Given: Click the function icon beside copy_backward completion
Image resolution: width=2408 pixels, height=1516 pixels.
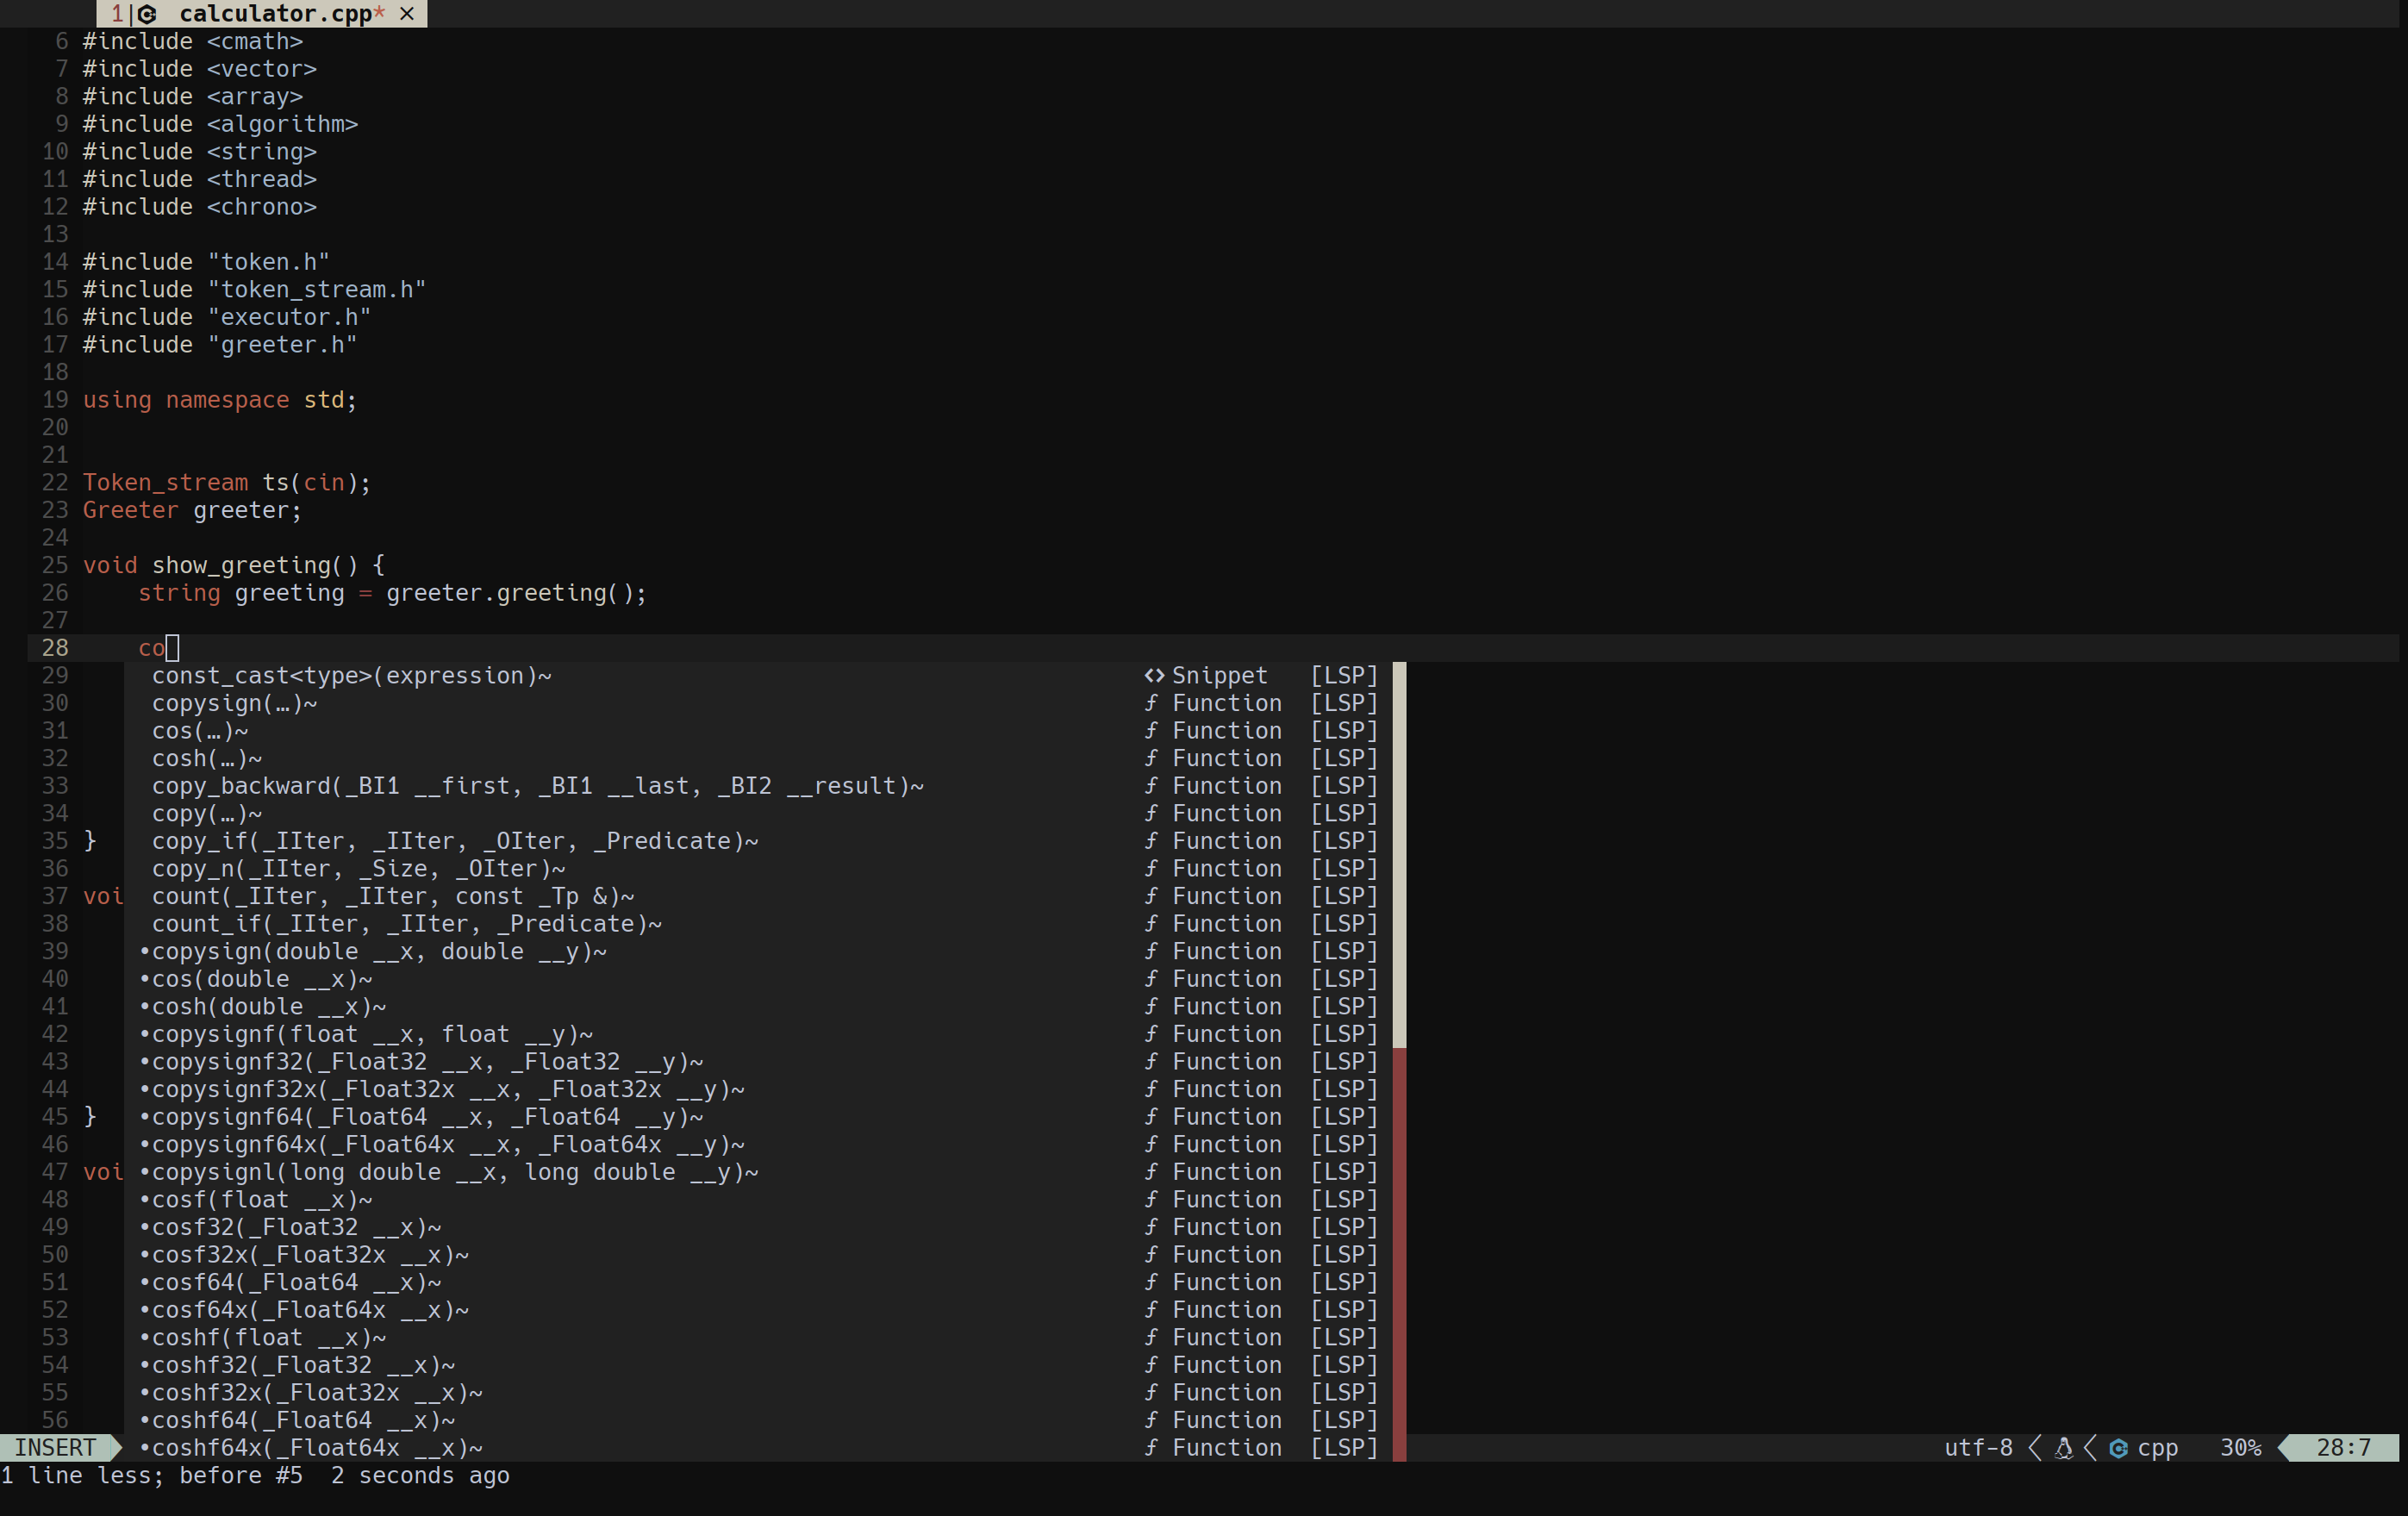Looking at the screenshot, I should pyautogui.click(x=1151, y=786).
